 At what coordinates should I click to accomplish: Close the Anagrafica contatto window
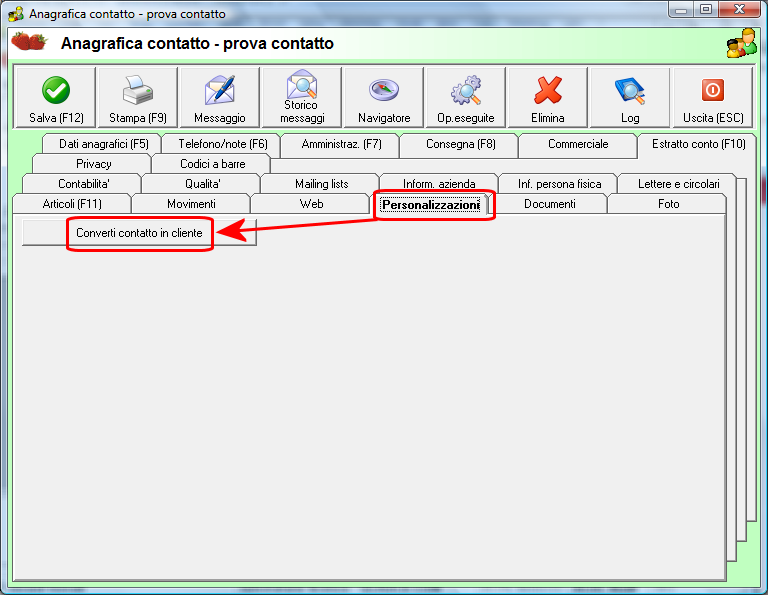tap(740, 10)
